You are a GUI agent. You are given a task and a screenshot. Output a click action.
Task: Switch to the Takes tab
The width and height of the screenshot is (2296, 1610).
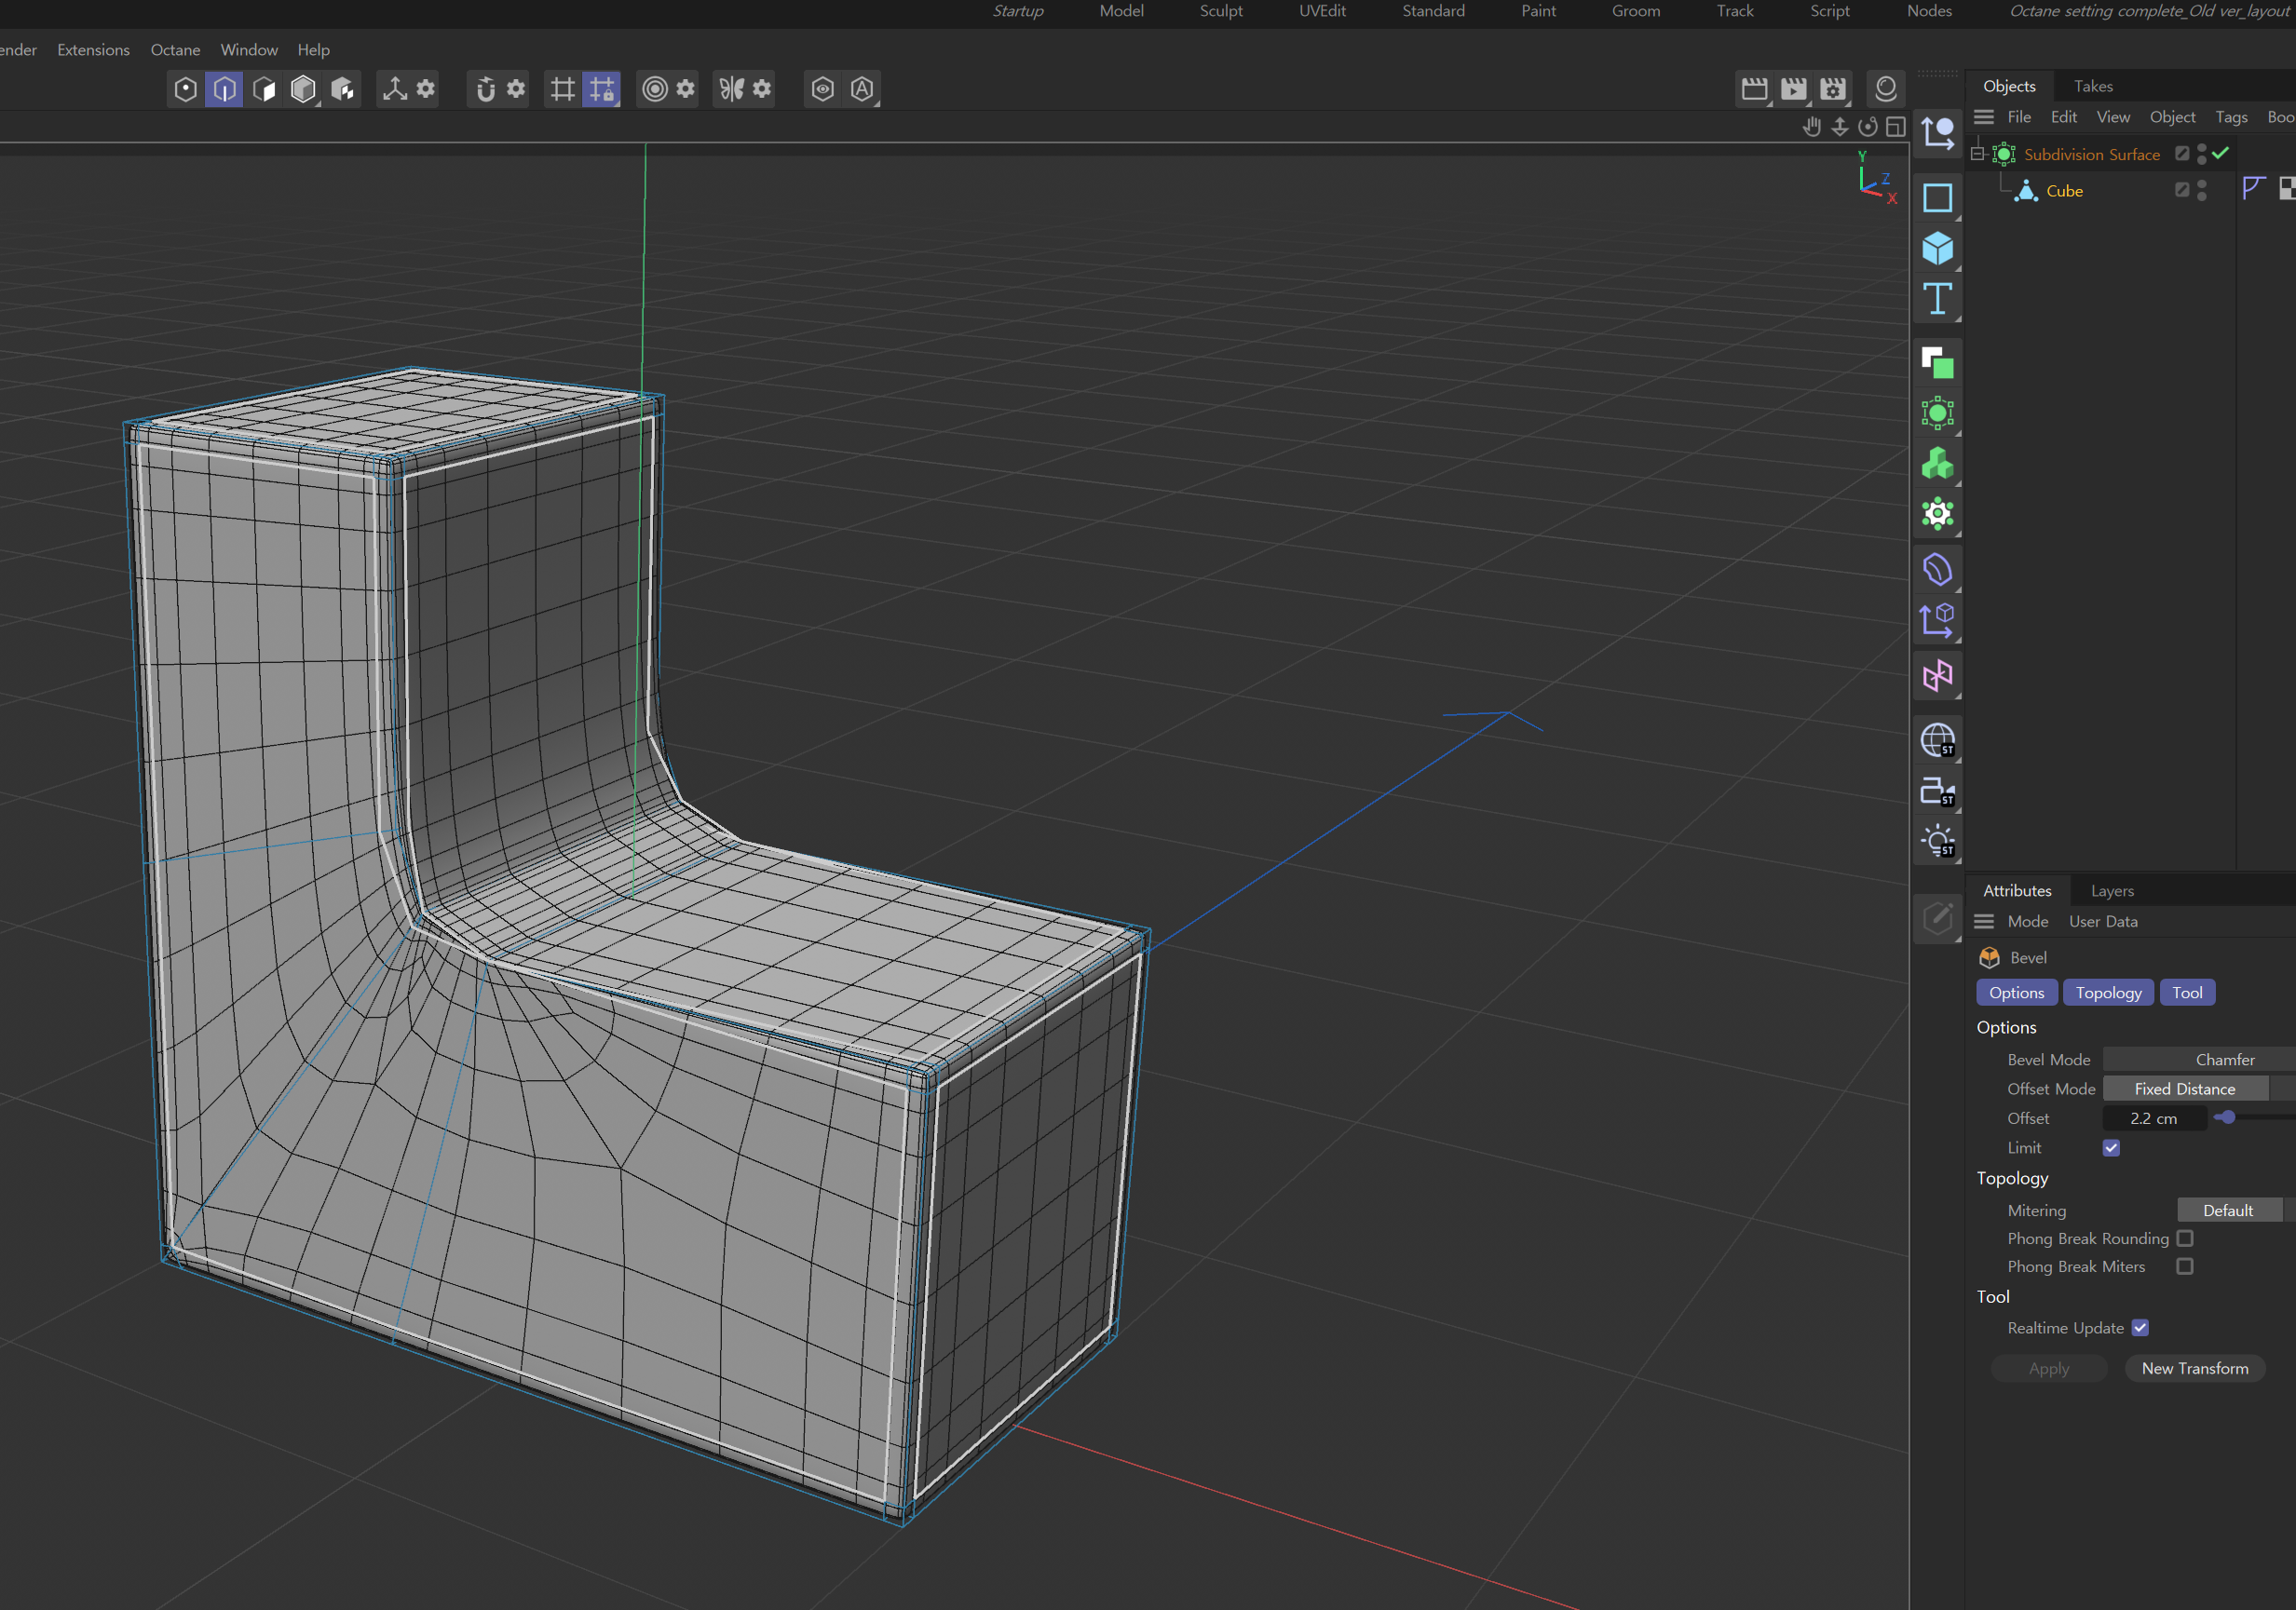tap(2093, 86)
